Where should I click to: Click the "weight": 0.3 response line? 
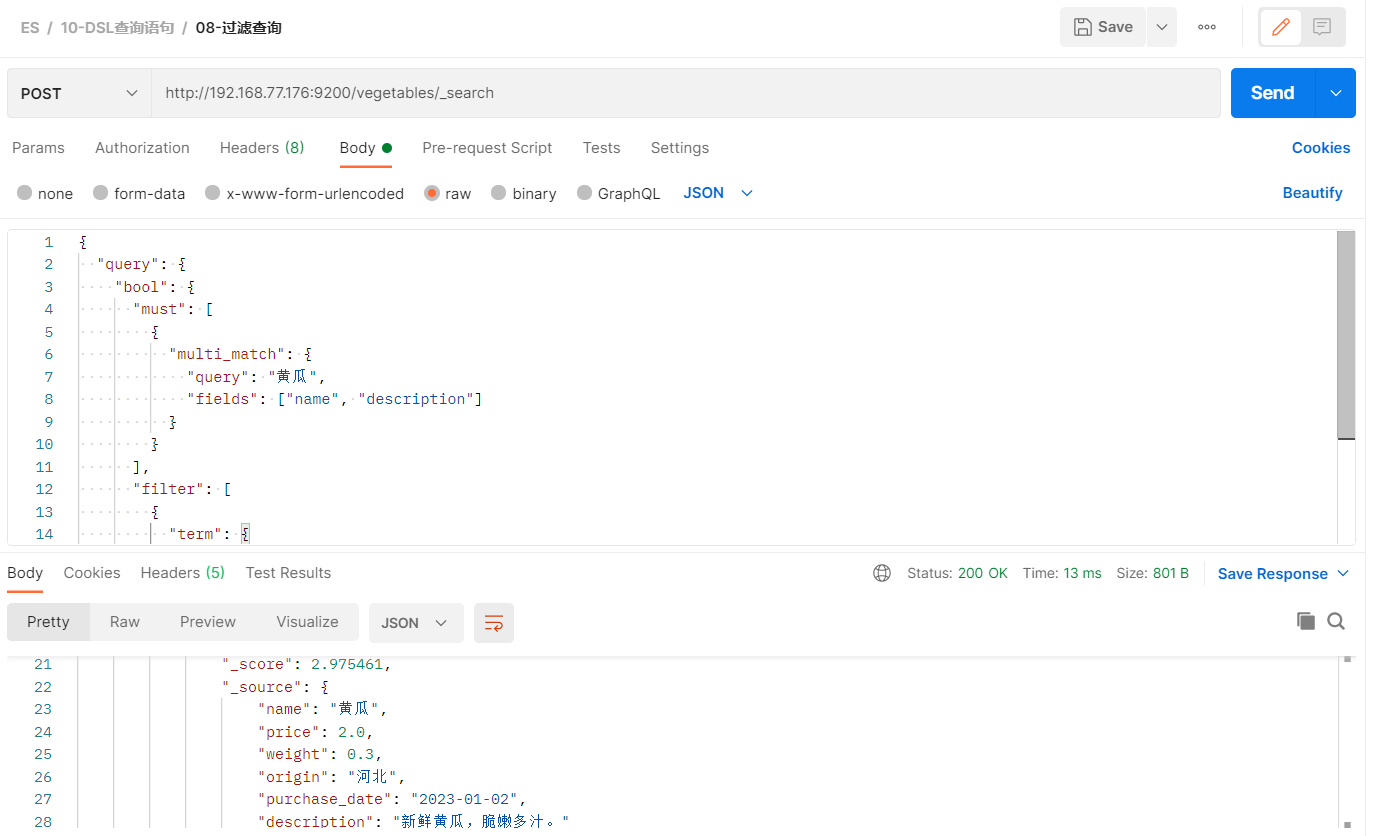(x=320, y=754)
